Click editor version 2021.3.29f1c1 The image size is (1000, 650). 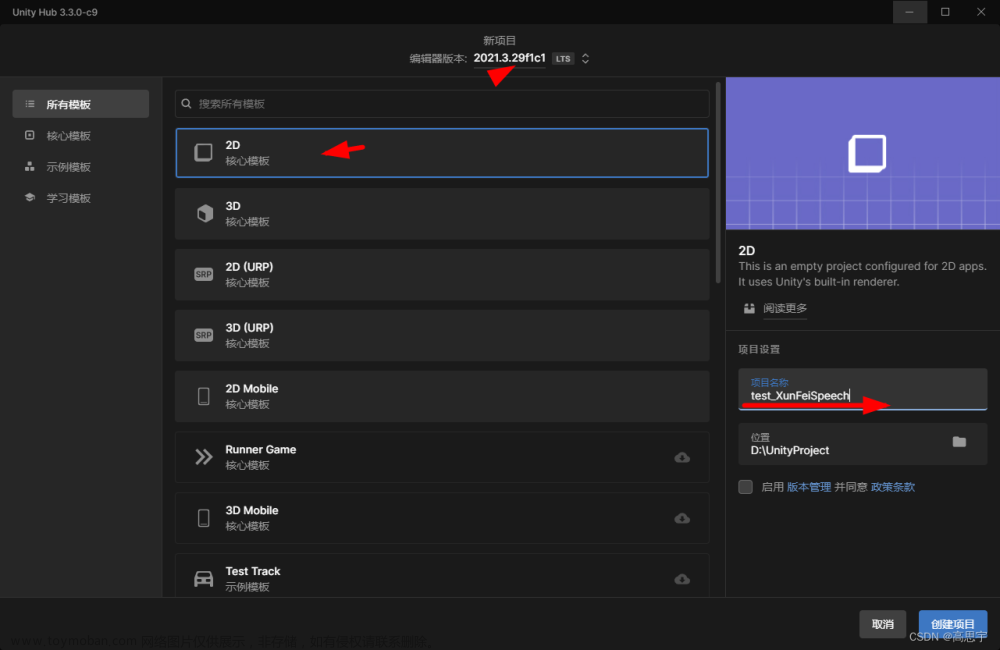point(510,58)
